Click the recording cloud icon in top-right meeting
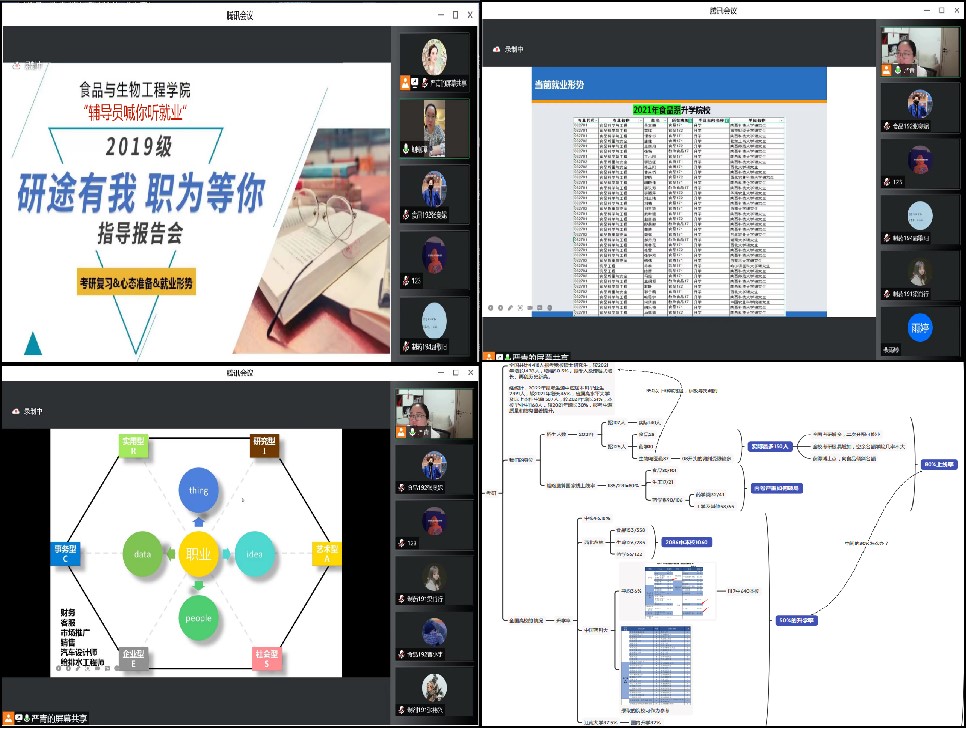Viewport: 967px width, 729px height. 496,49
